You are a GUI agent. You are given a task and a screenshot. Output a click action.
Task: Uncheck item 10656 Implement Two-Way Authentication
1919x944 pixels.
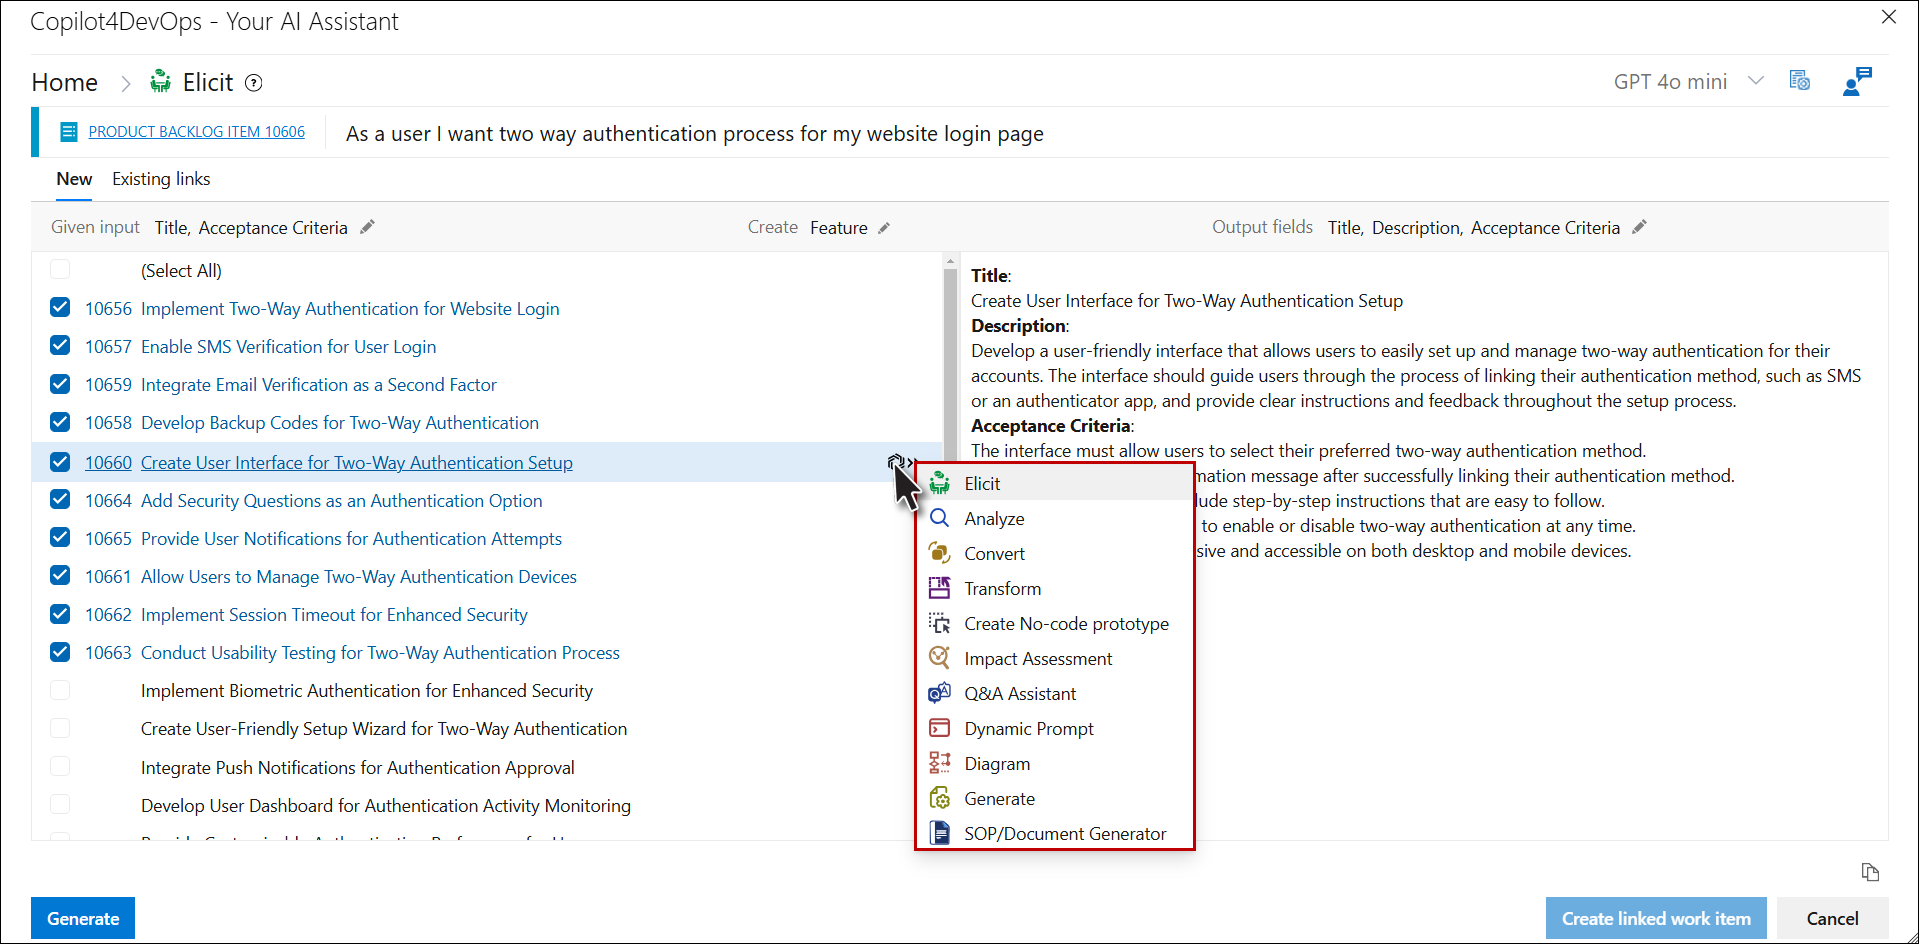60,307
